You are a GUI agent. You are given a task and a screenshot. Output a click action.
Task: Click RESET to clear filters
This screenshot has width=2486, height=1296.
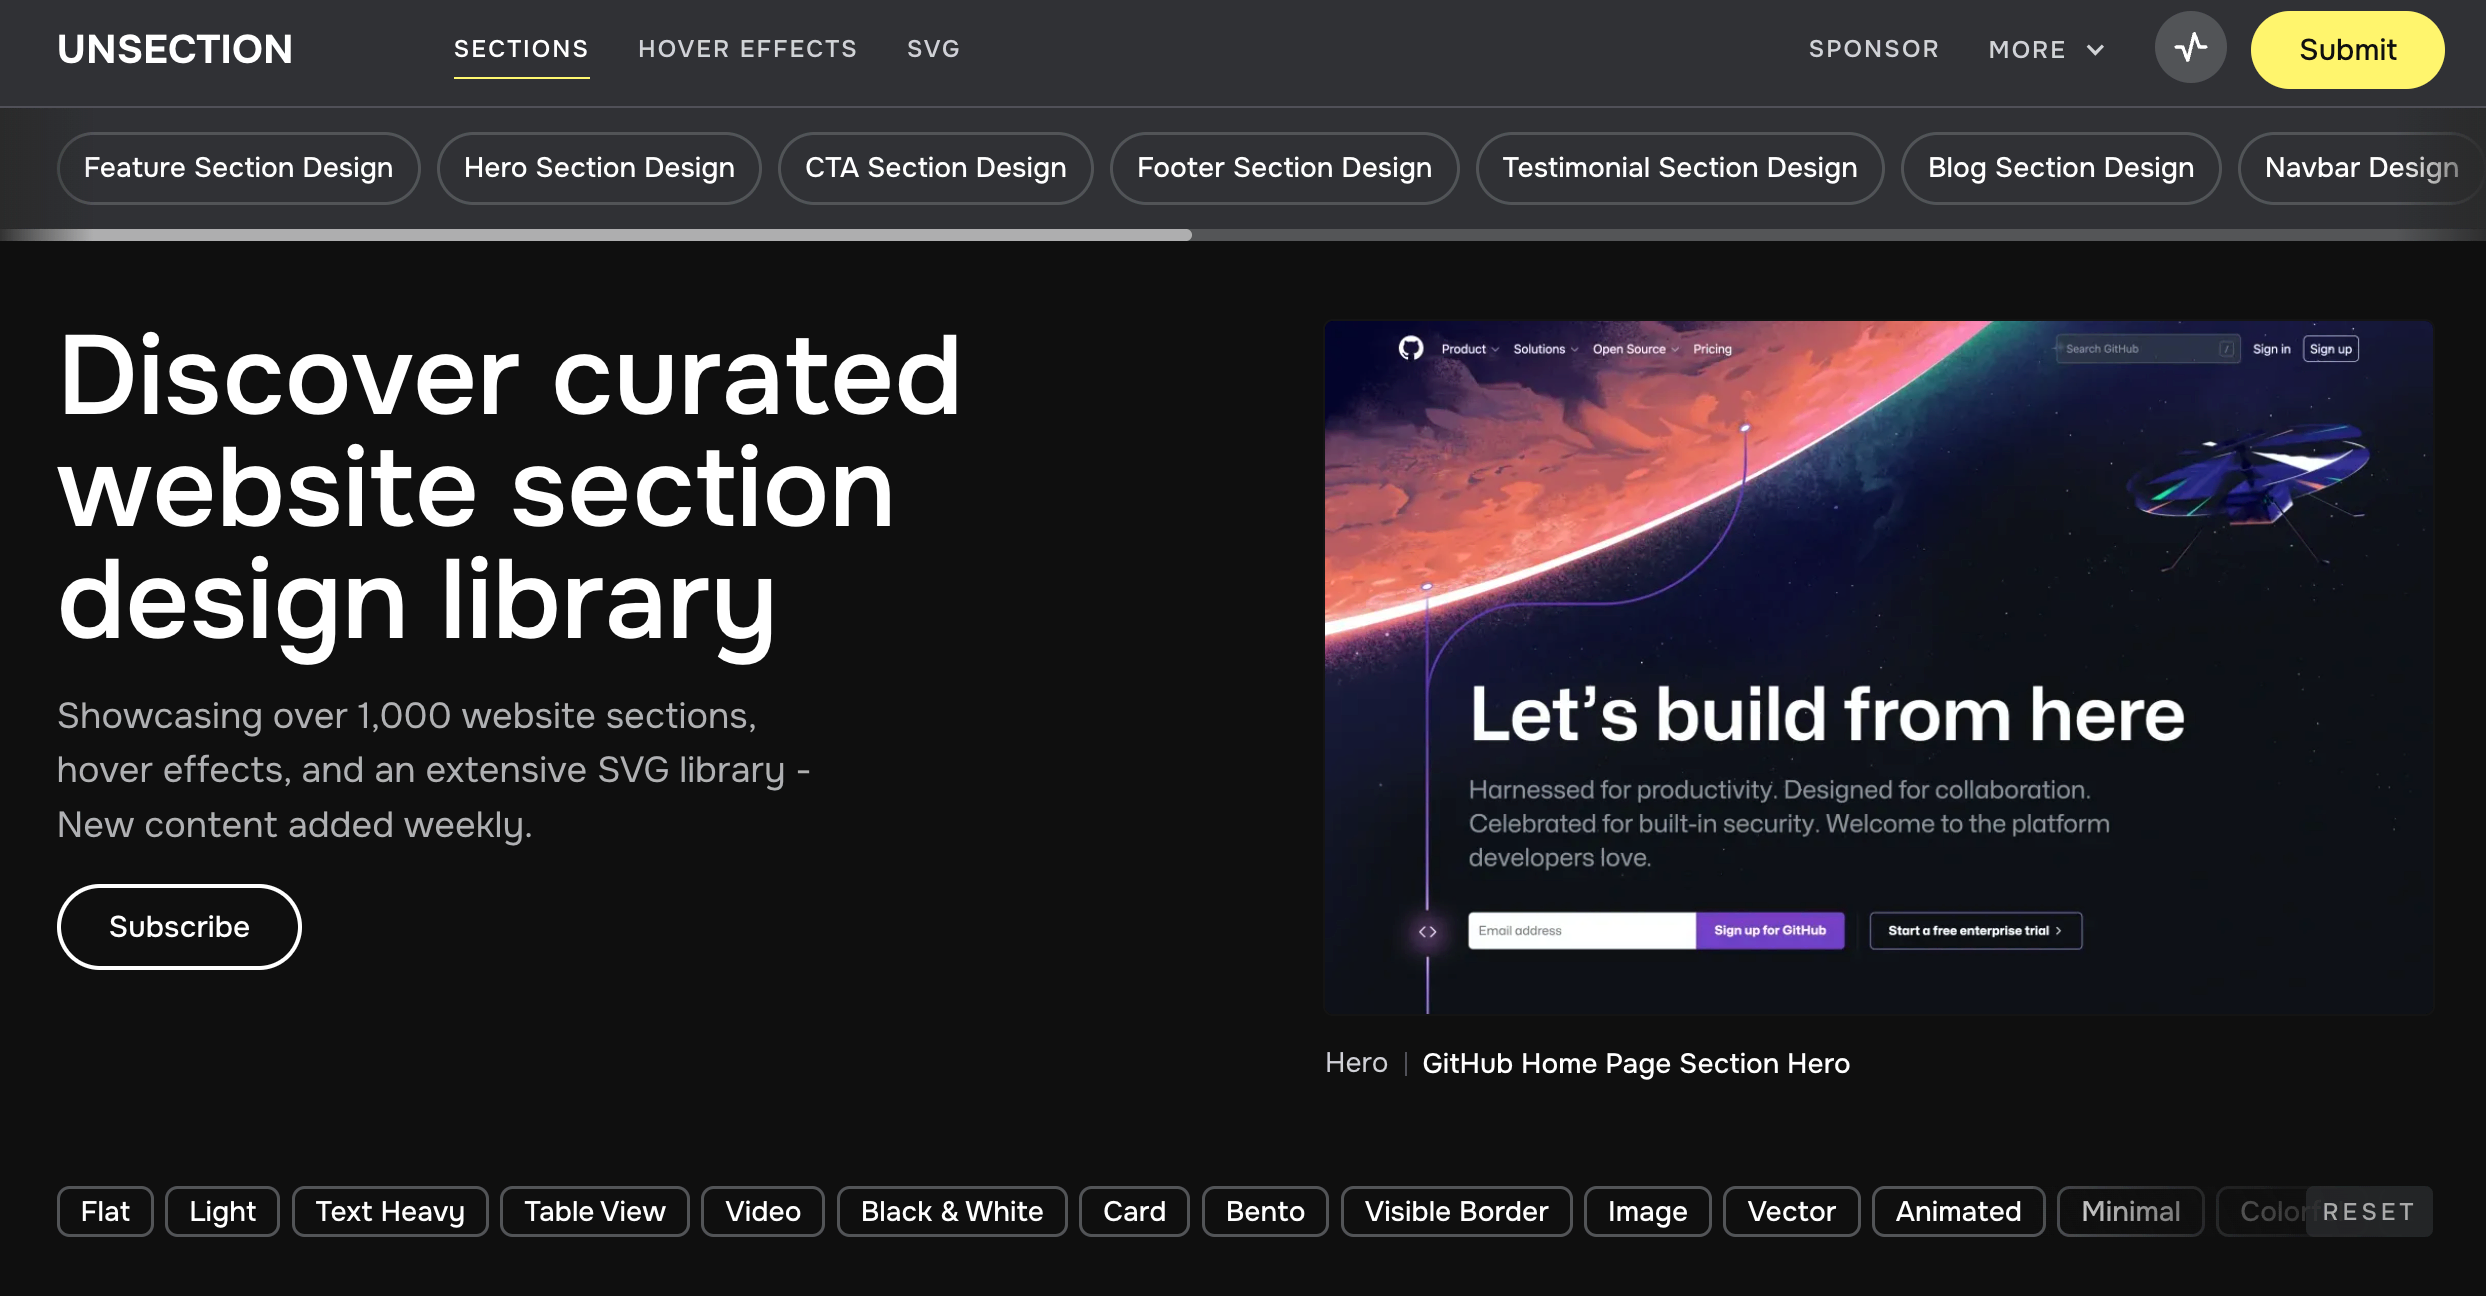[x=2370, y=1211]
